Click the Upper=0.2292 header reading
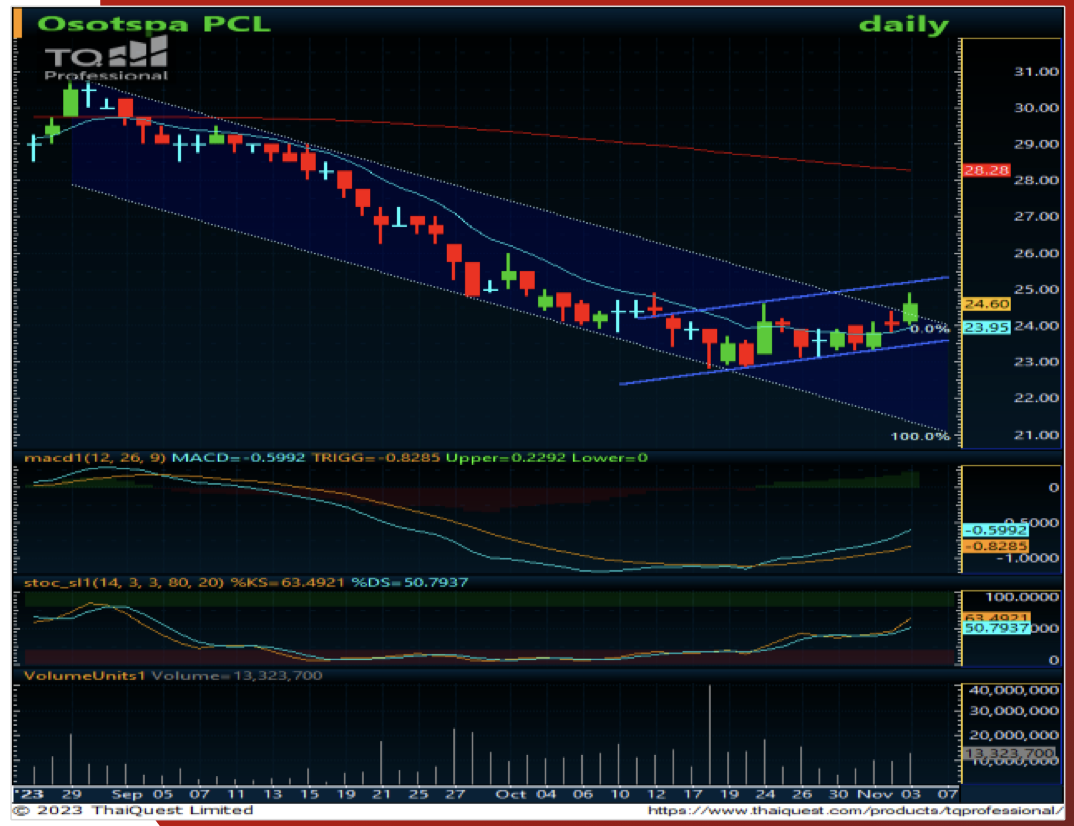Viewport: 1074px width, 826px height. (x=505, y=458)
